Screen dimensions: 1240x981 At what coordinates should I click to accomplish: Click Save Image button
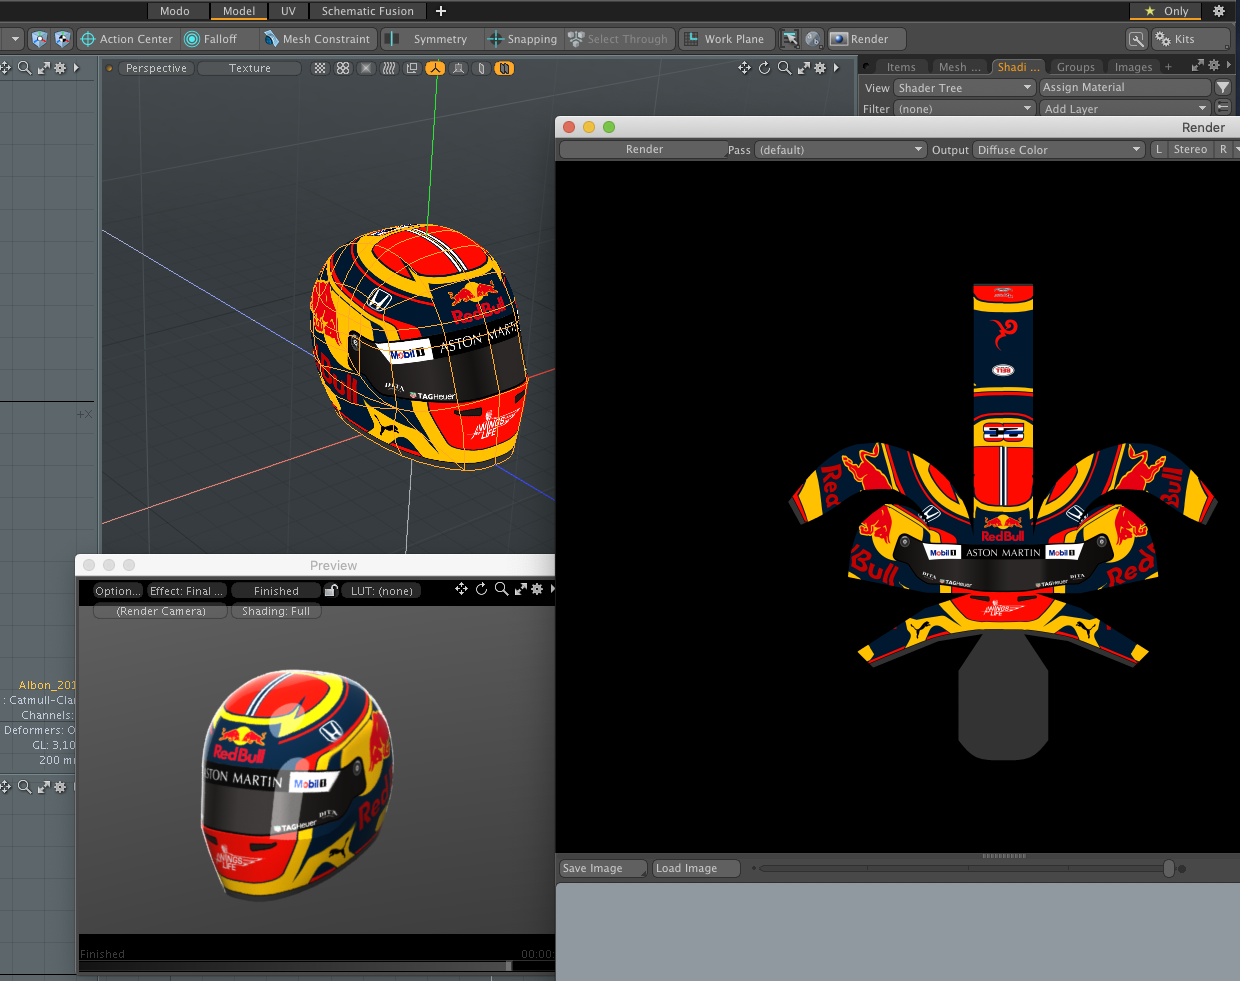click(x=603, y=868)
